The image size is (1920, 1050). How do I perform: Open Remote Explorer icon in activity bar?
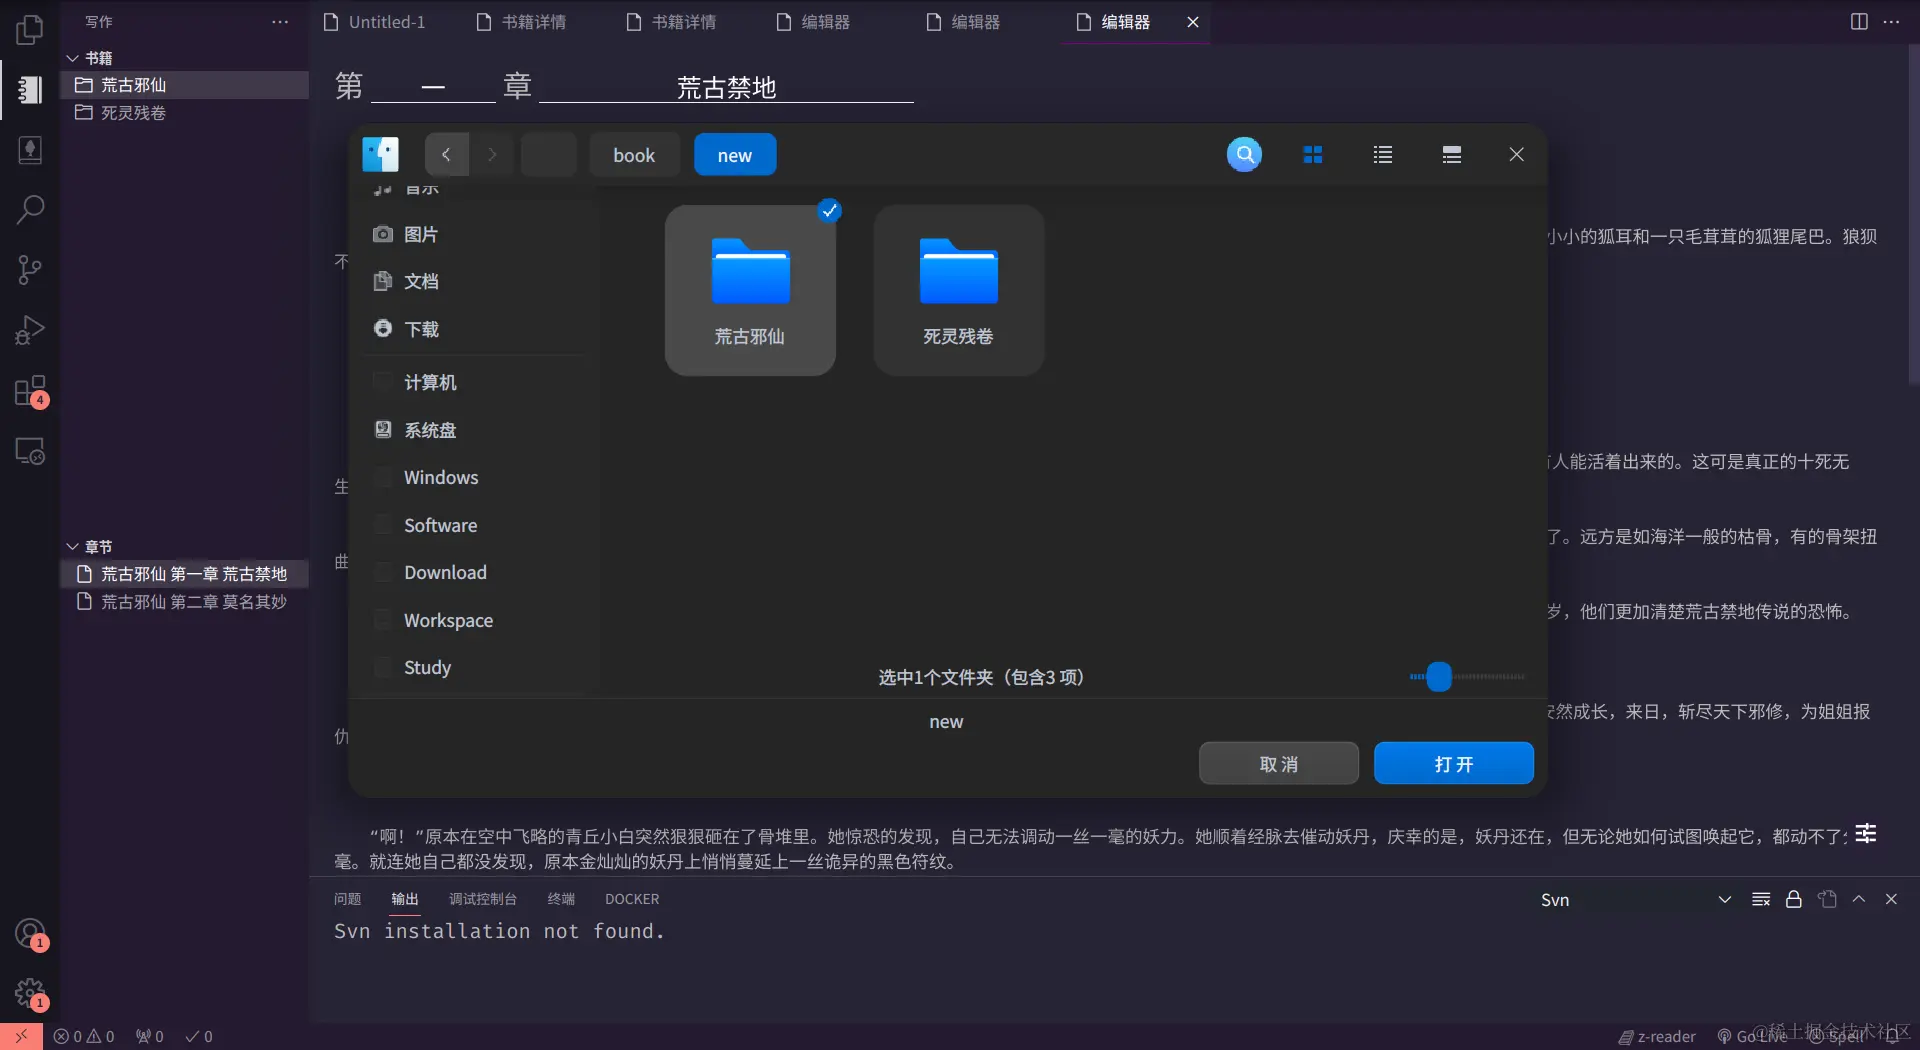pyautogui.click(x=30, y=452)
